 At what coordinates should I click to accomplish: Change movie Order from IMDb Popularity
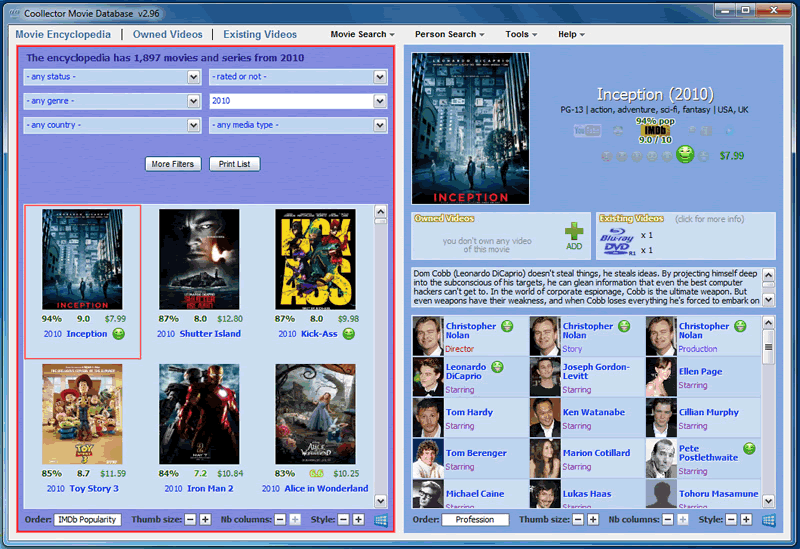pos(87,519)
